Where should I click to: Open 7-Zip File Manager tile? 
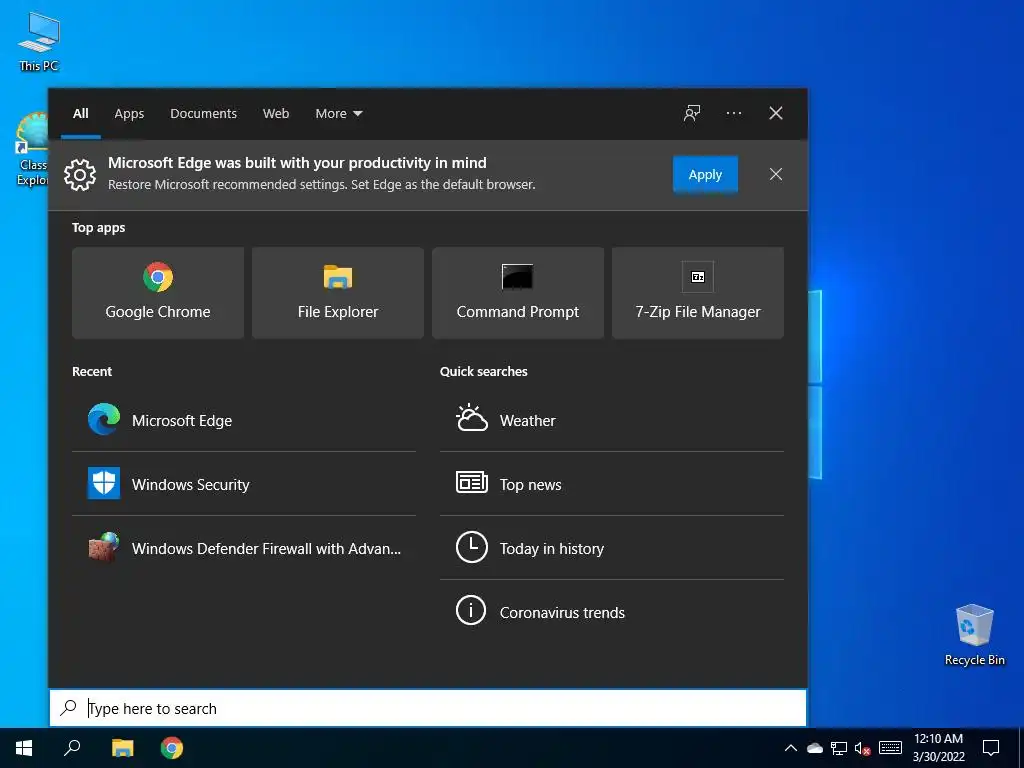point(697,293)
